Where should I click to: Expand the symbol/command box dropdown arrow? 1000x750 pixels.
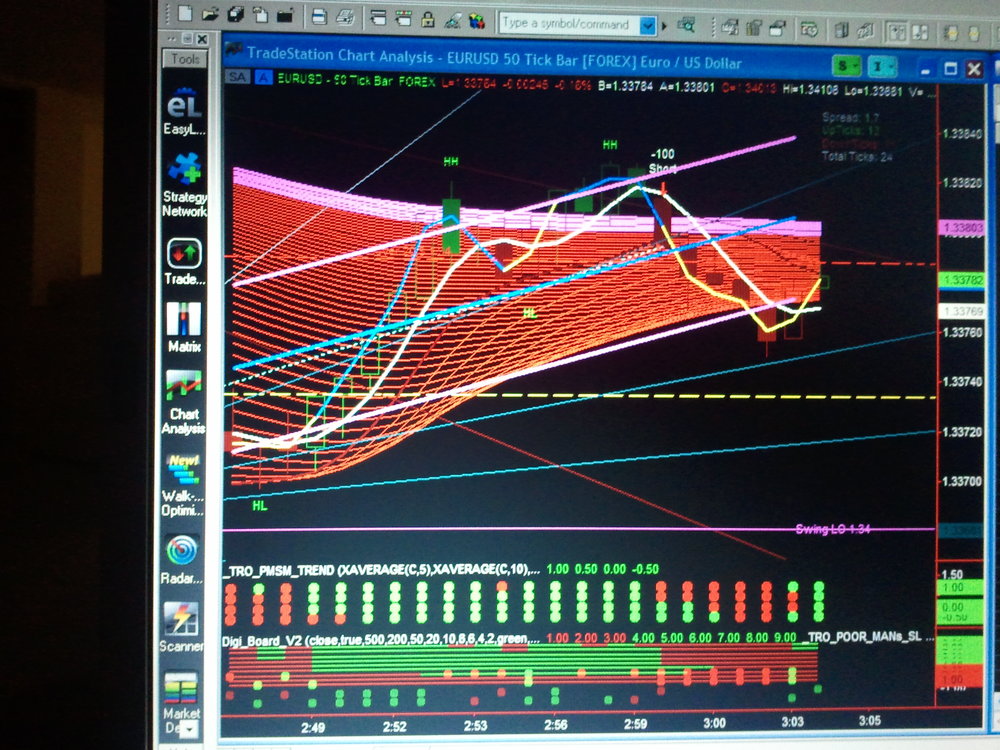click(648, 26)
